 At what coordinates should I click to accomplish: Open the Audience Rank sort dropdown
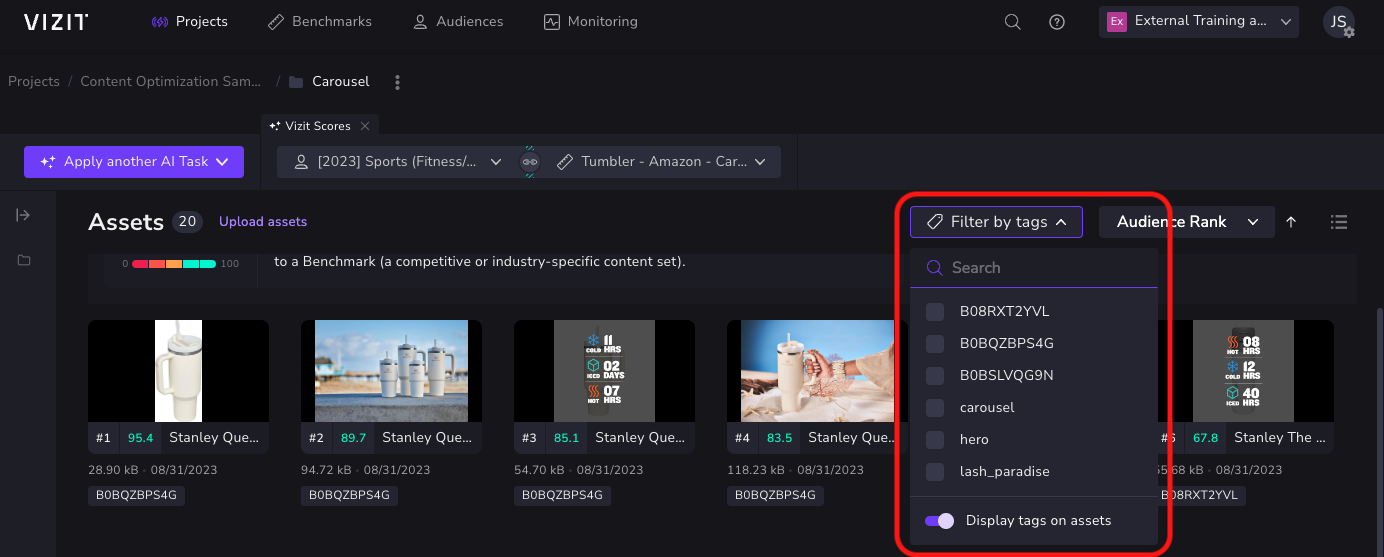point(1186,222)
